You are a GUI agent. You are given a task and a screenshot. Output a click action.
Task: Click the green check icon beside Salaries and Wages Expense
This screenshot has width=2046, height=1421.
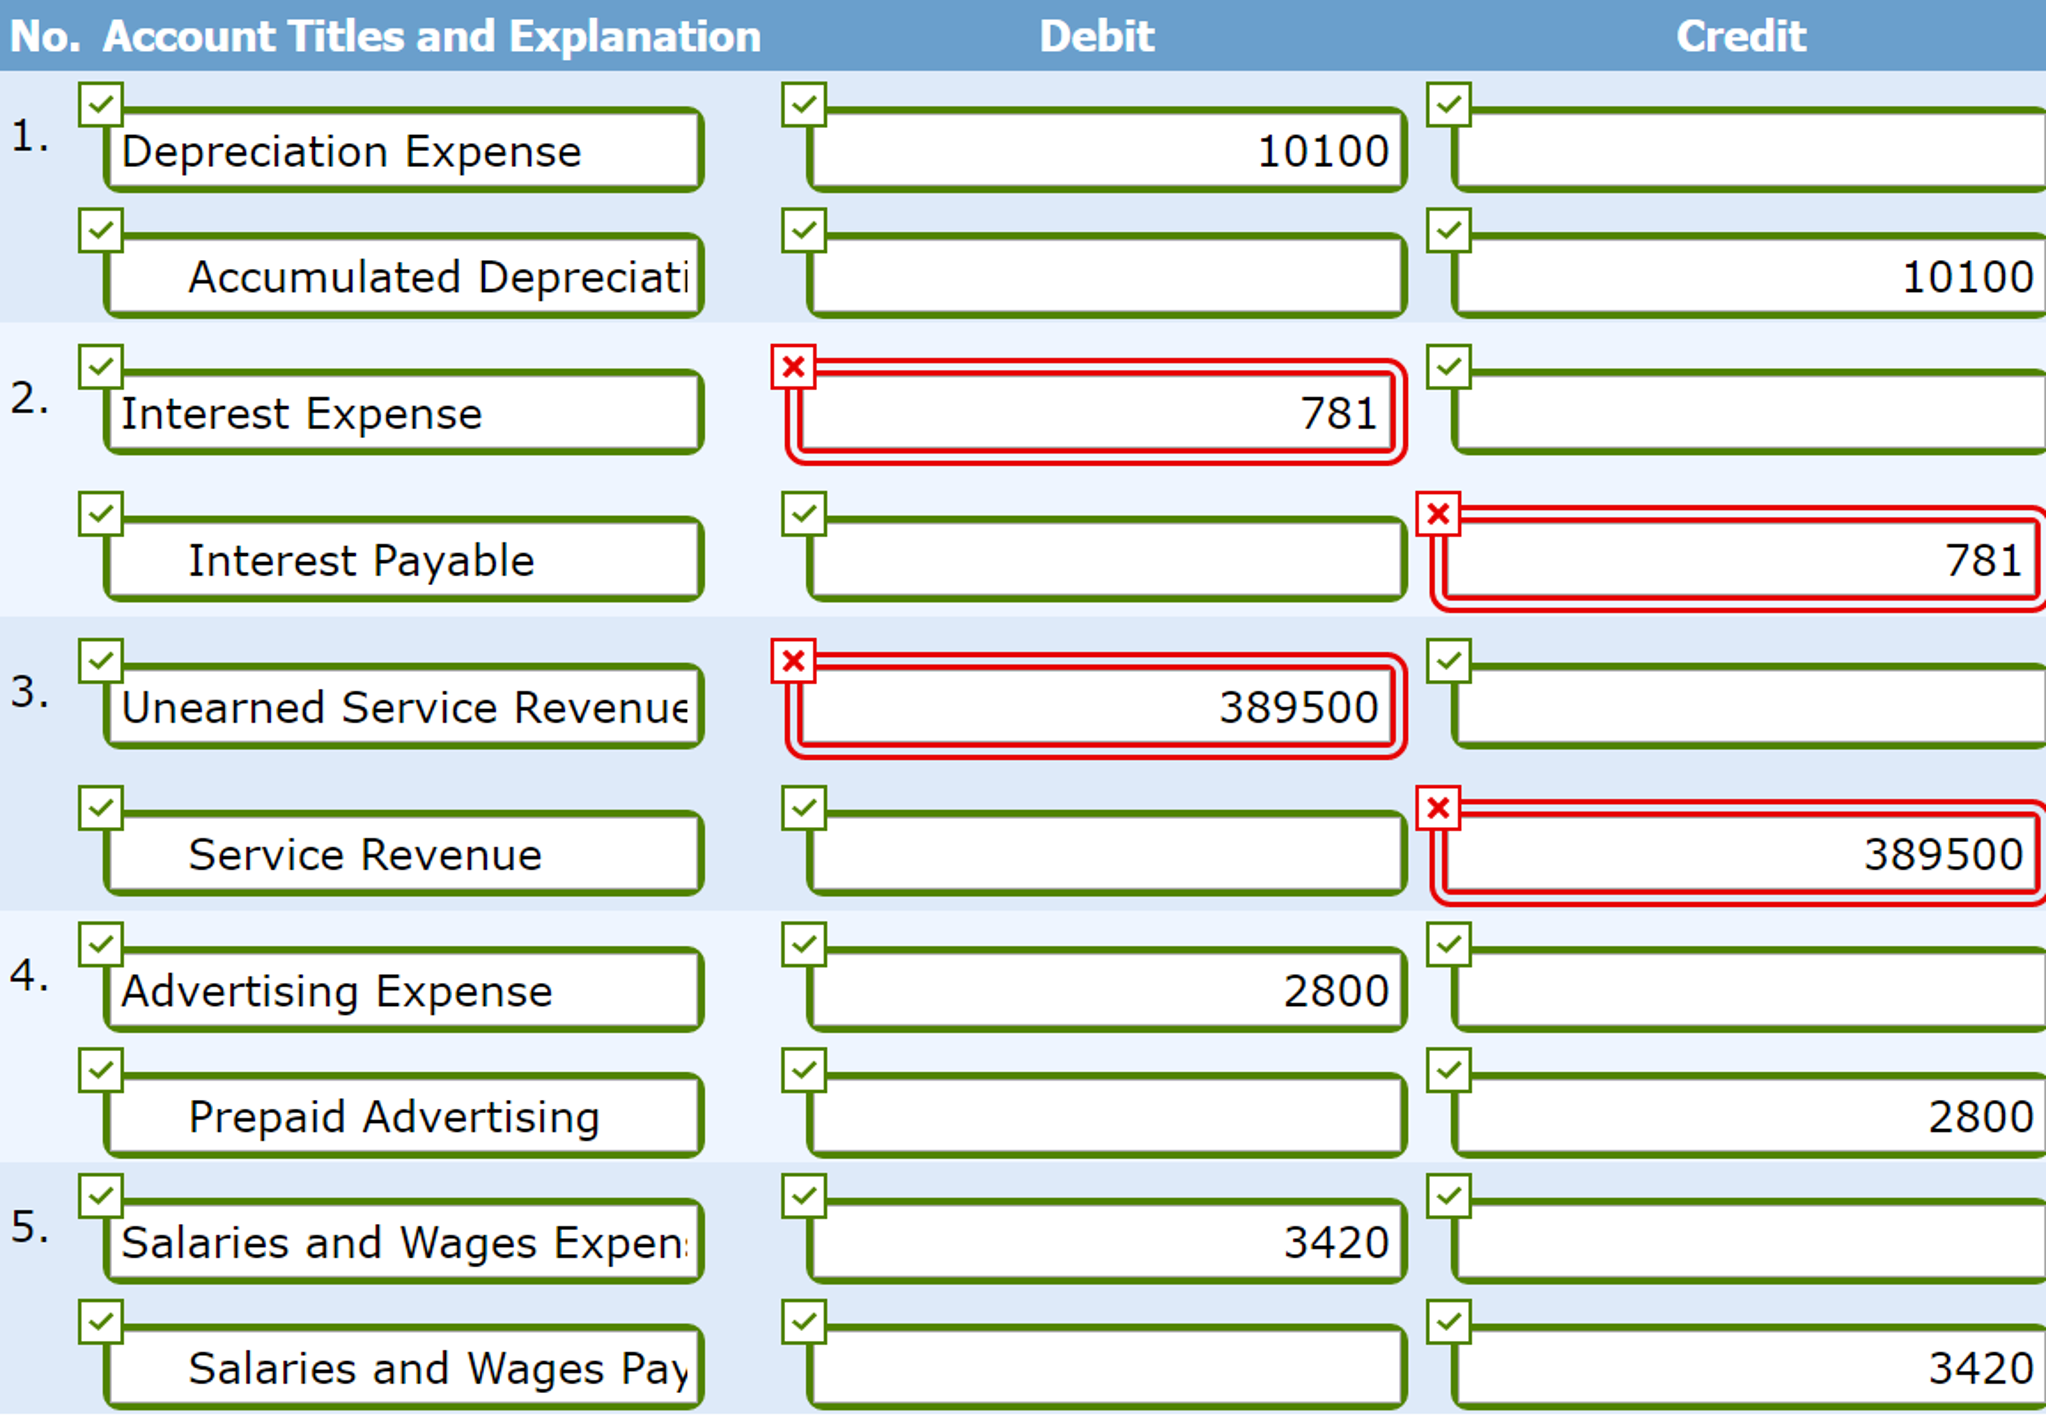click(x=101, y=1196)
